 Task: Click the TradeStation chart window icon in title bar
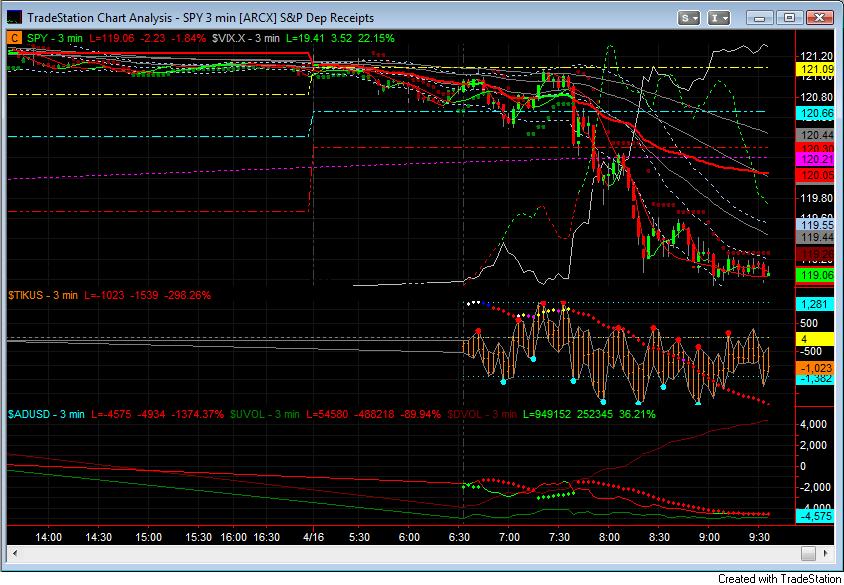point(15,17)
